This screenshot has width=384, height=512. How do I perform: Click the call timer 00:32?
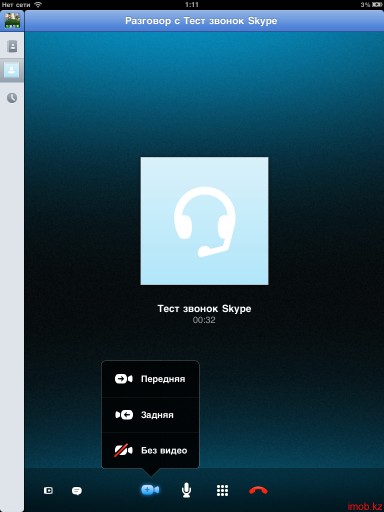click(204, 320)
